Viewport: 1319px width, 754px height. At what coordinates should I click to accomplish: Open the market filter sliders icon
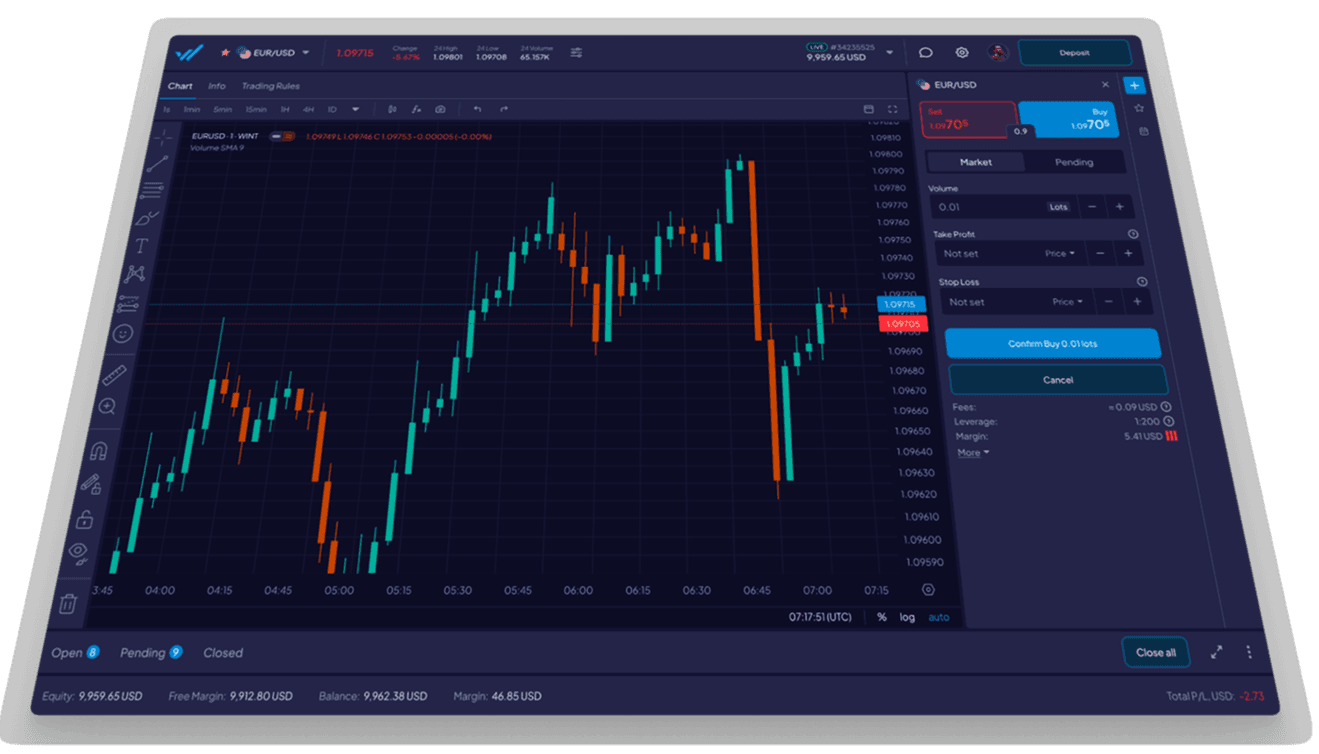pos(576,52)
